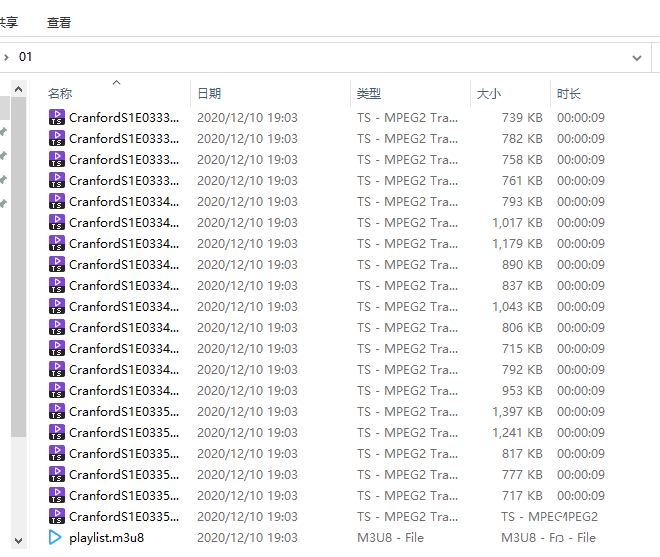Select the TS icon in the 715 KB row

(57, 349)
